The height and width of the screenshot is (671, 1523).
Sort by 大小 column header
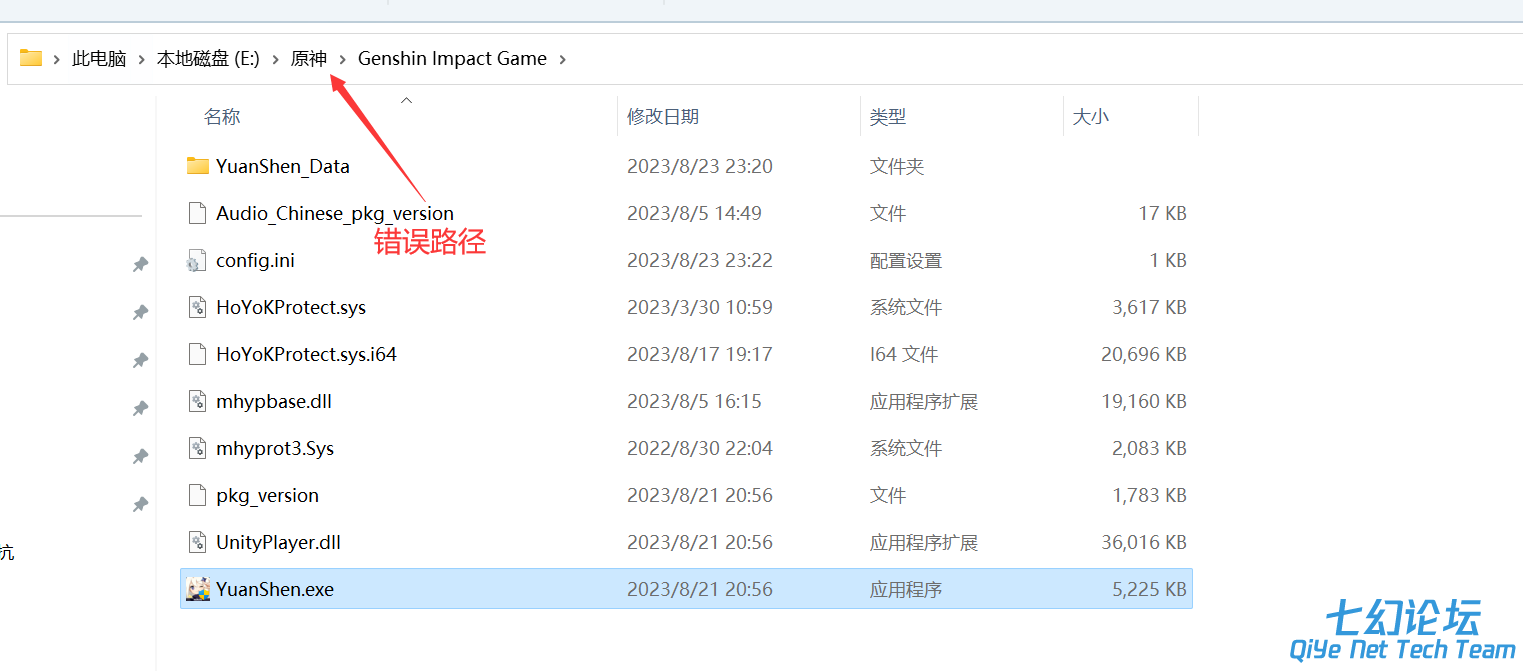(x=1091, y=117)
